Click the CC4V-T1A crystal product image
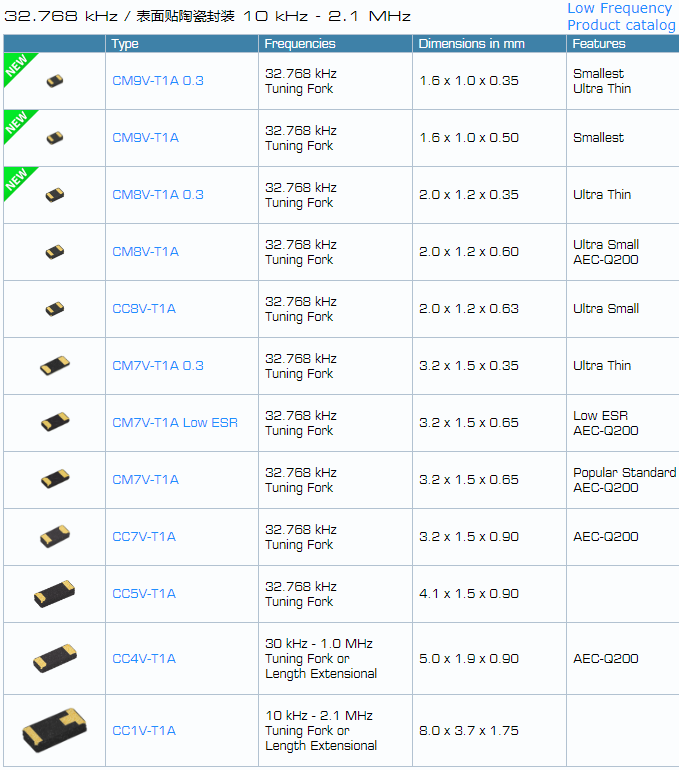 pyautogui.click(x=55, y=658)
